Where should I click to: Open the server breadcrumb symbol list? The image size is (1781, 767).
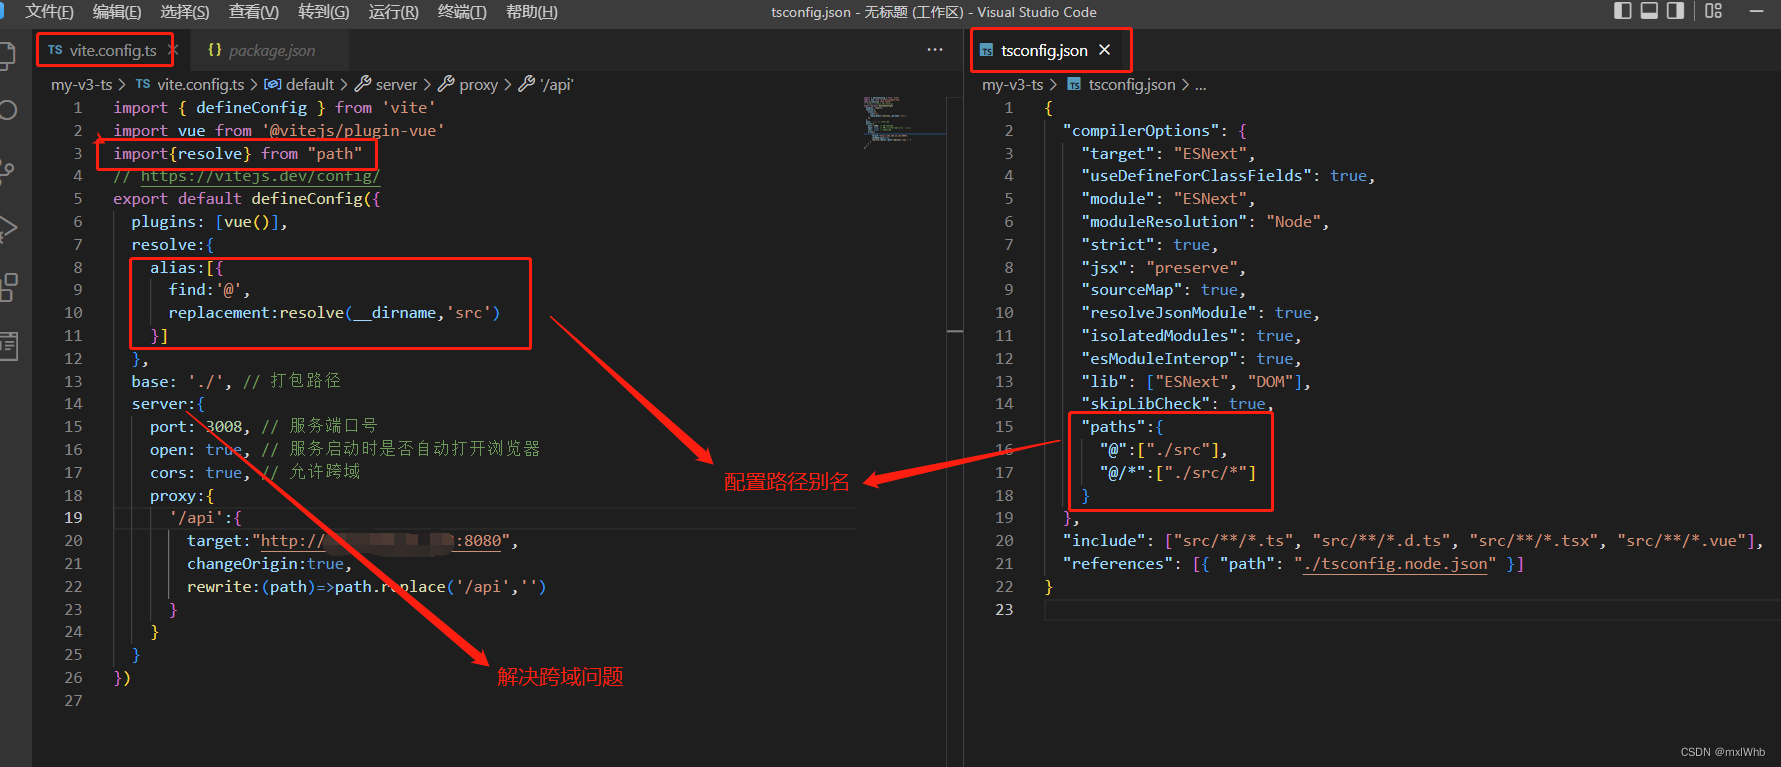[396, 85]
